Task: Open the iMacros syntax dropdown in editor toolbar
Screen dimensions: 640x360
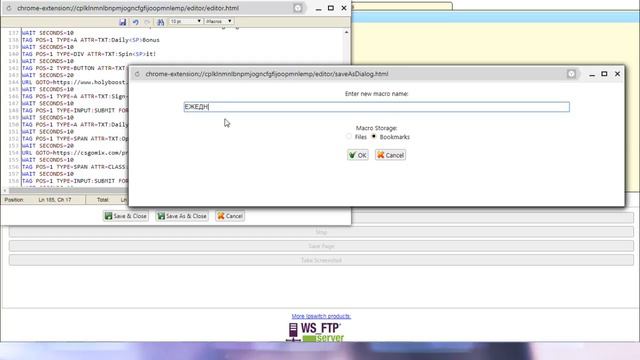Action: pyautogui.click(x=219, y=21)
